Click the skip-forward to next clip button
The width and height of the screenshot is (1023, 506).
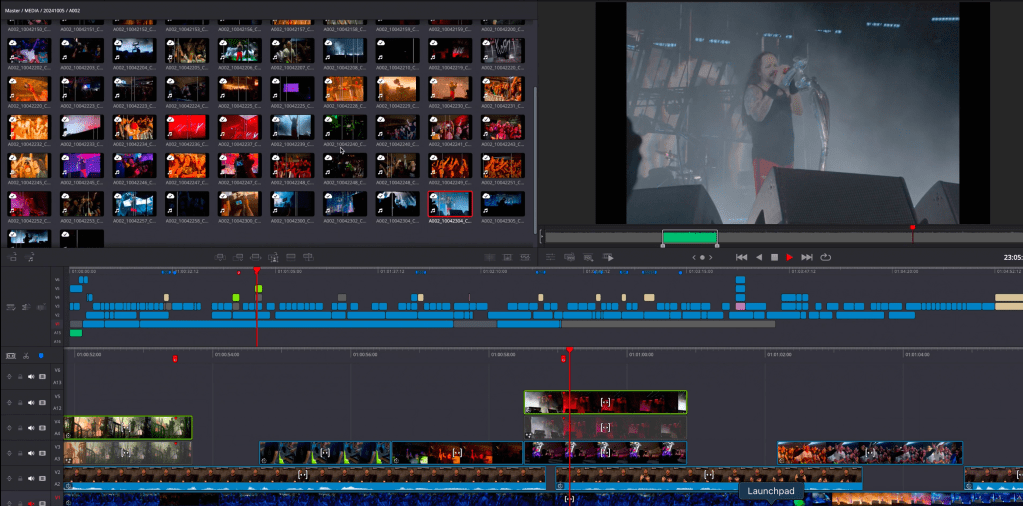[807, 257]
